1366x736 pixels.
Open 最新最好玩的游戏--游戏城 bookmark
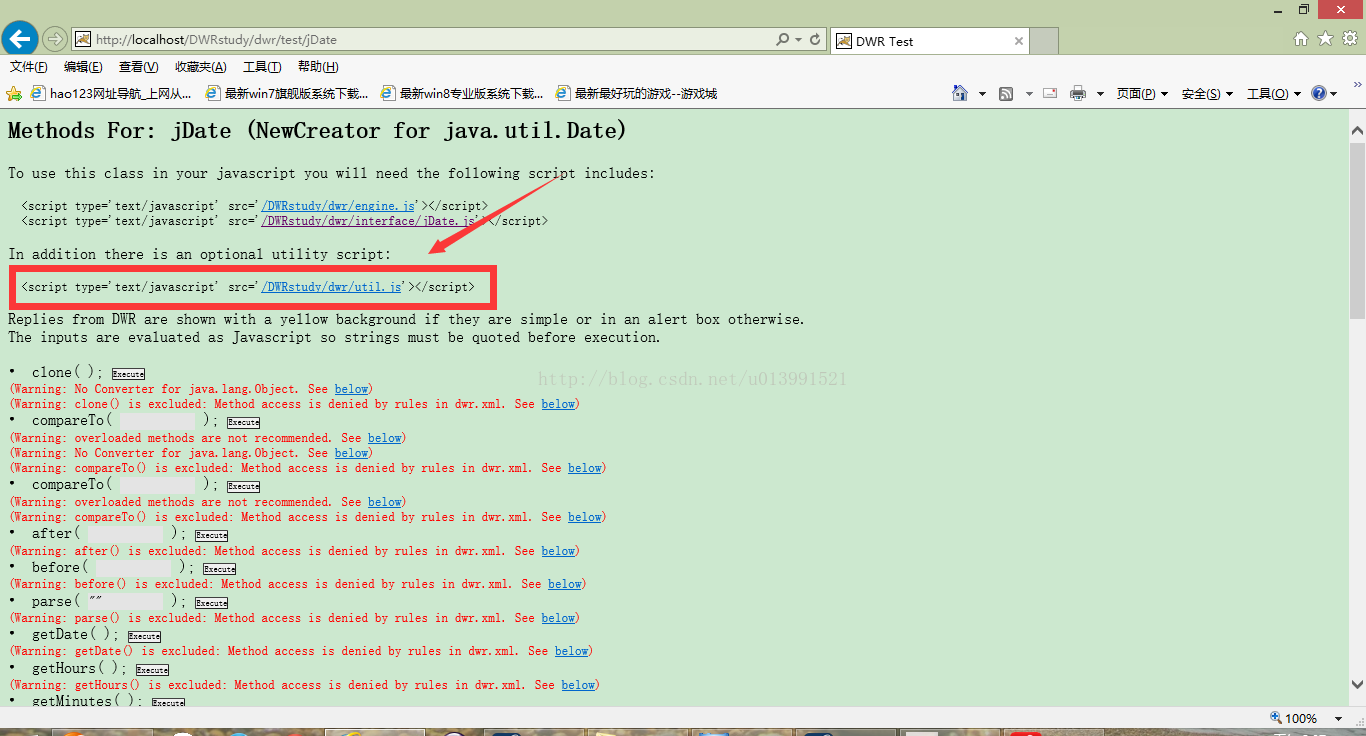point(636,93)
